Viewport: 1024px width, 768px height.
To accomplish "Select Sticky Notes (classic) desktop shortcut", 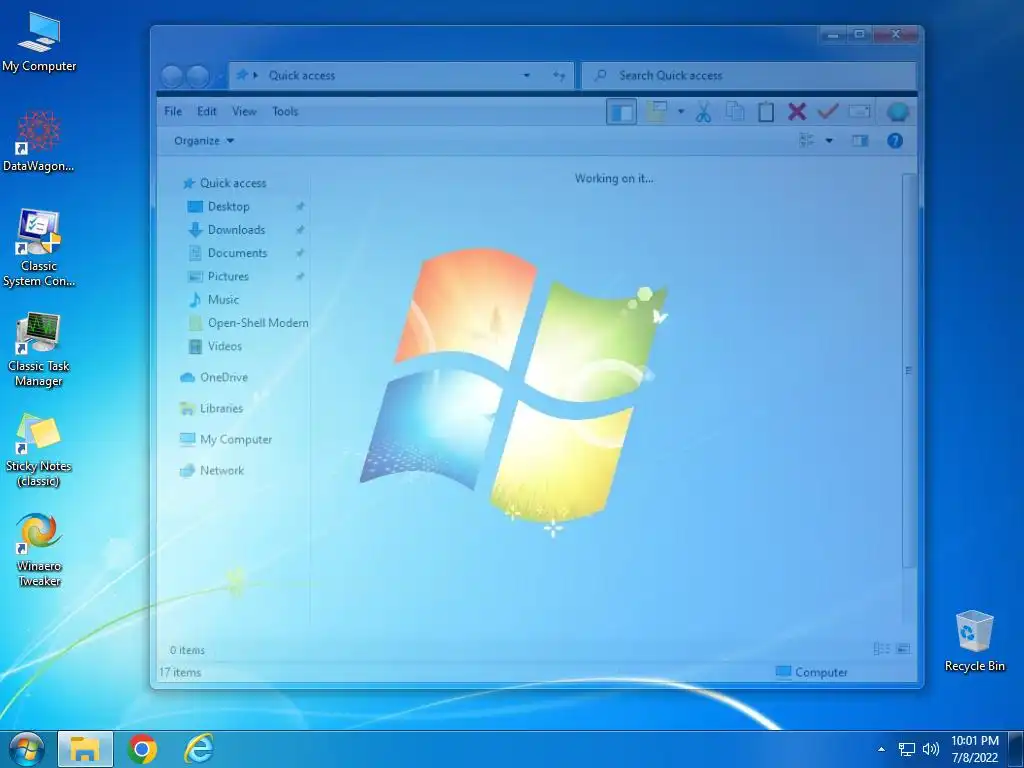I will tap(39, 450).
